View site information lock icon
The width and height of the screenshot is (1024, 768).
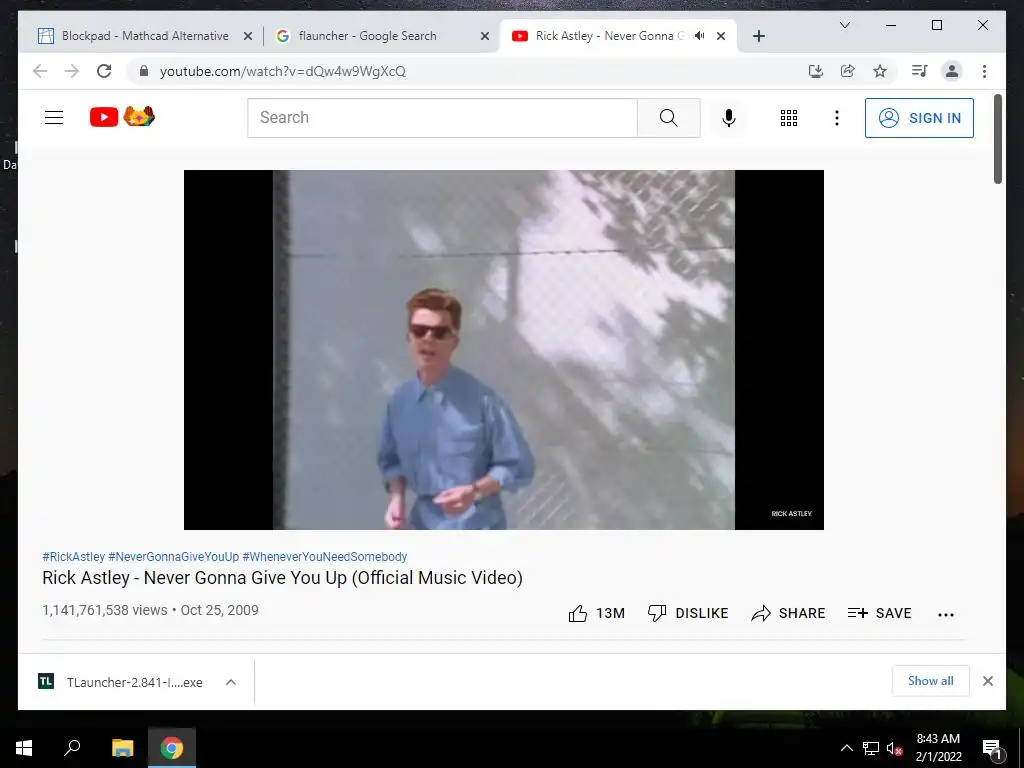[144, 71]
